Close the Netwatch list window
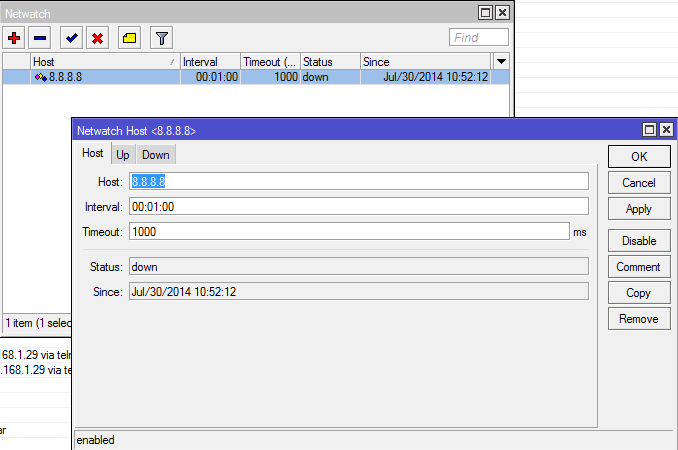Image resolution: width=678 pixels, height=450 pixels. pyautogui.click(x=502, y=13)
